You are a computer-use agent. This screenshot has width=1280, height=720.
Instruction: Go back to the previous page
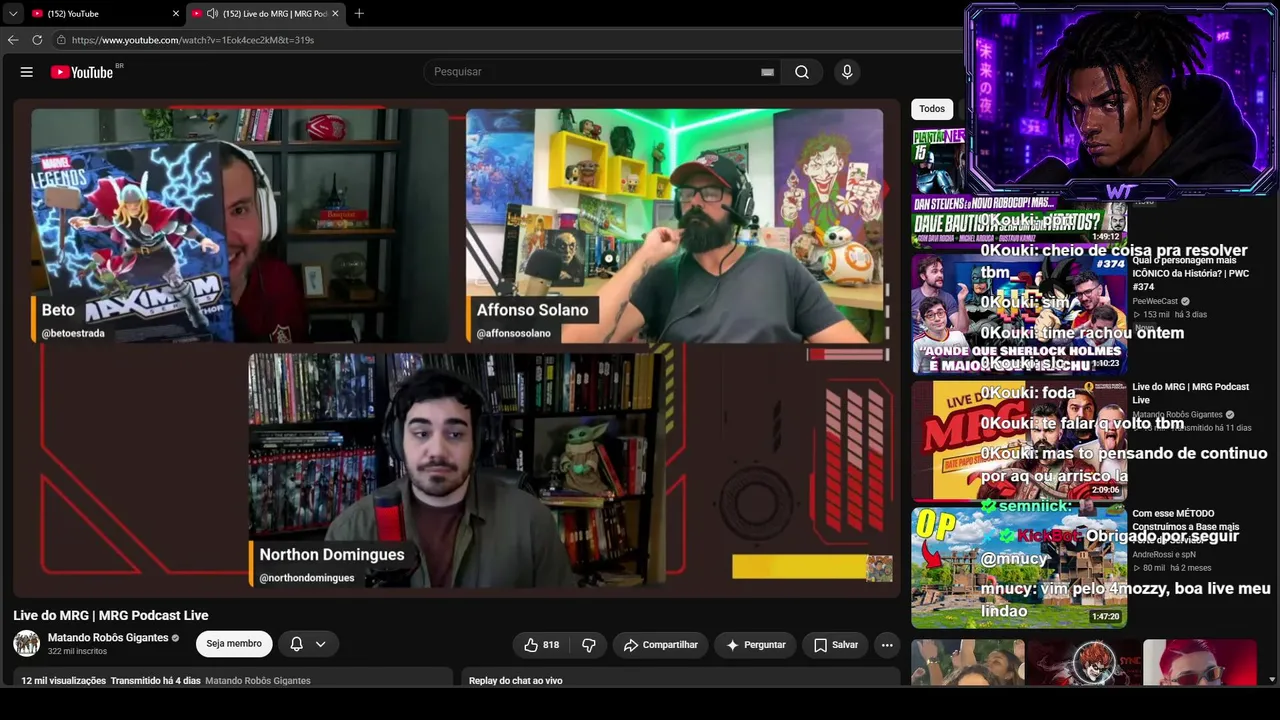(13, 40)
